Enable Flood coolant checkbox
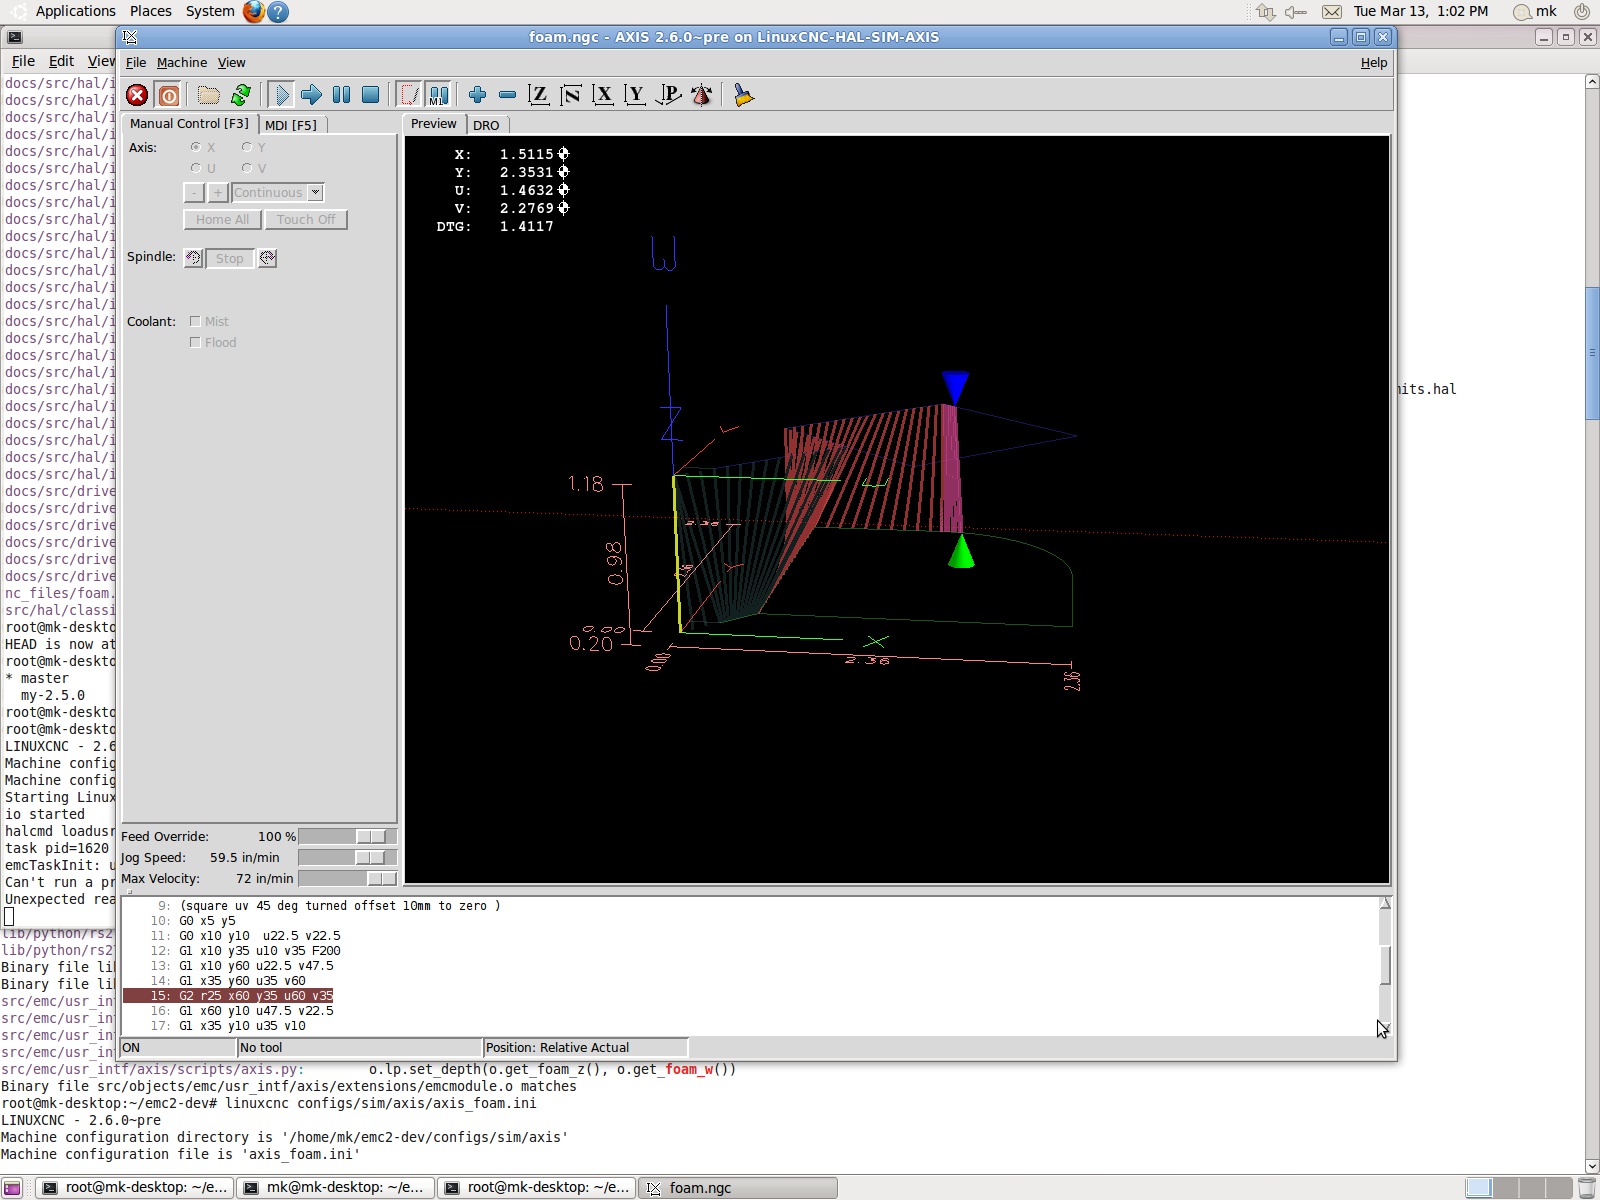 click(x=195, y=342)
